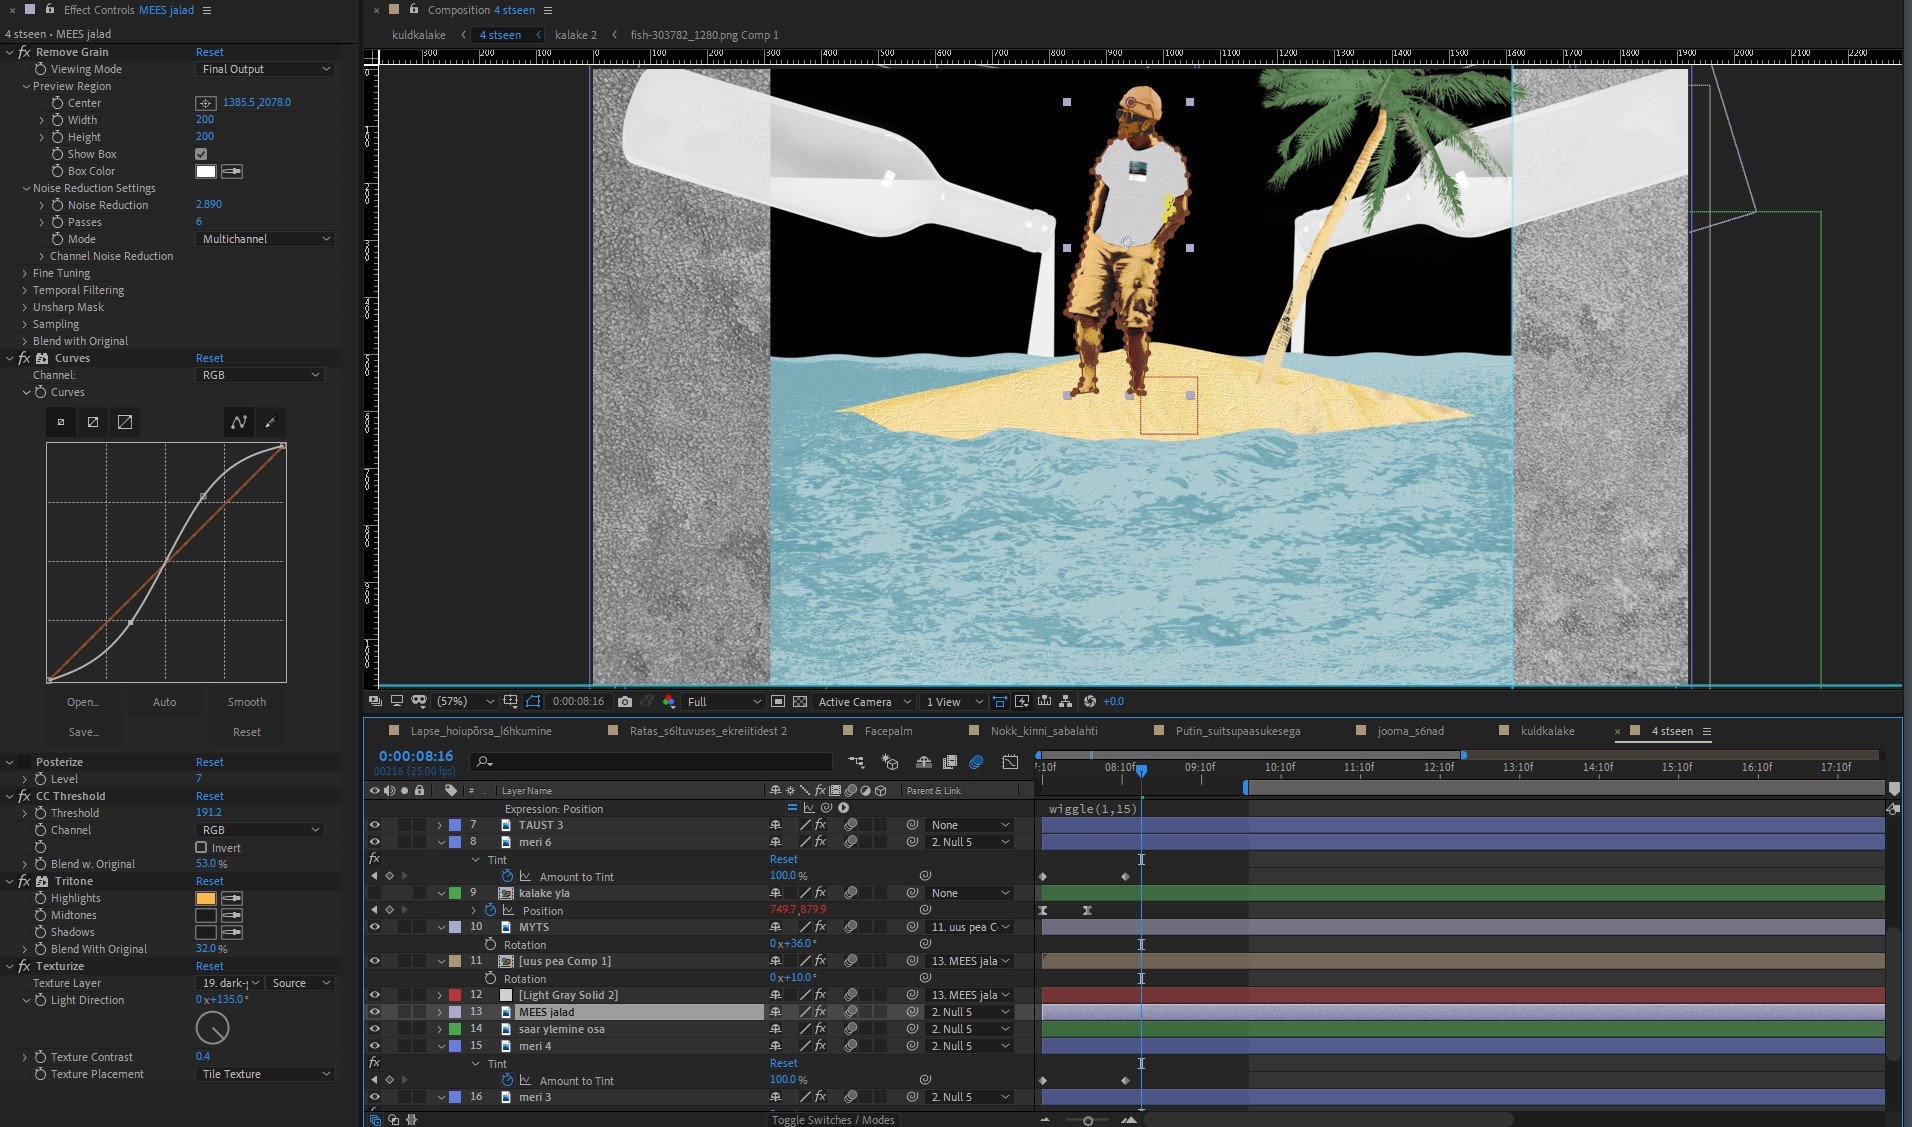Expand the Fine Tuning section
Screen dimensions: 1912x1127
tap(25, 273)
